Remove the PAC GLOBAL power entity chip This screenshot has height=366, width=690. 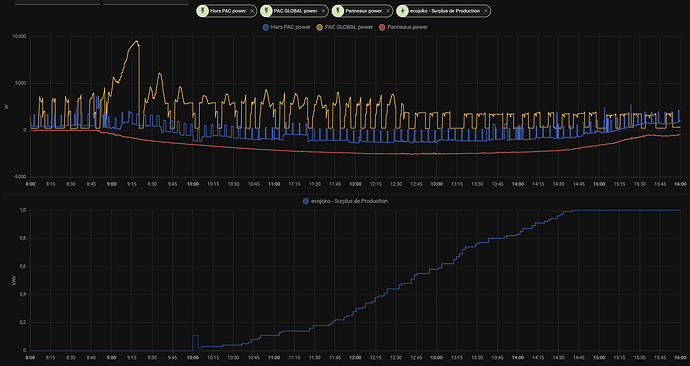point(323,11)
